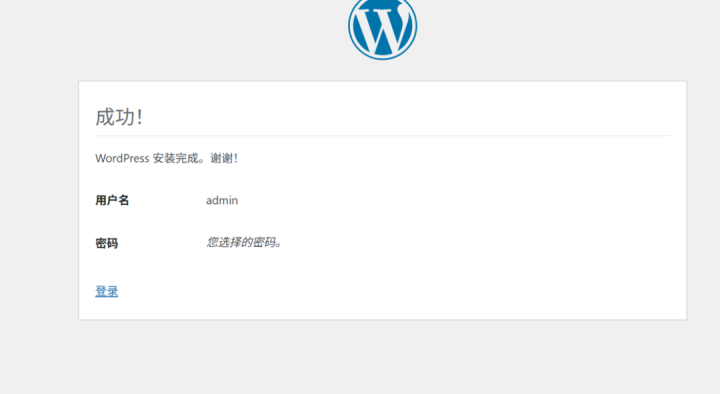This screenshot has width=720, height=394.
Task: Click the 录 character of the login link
Action: tap(112, 291)
